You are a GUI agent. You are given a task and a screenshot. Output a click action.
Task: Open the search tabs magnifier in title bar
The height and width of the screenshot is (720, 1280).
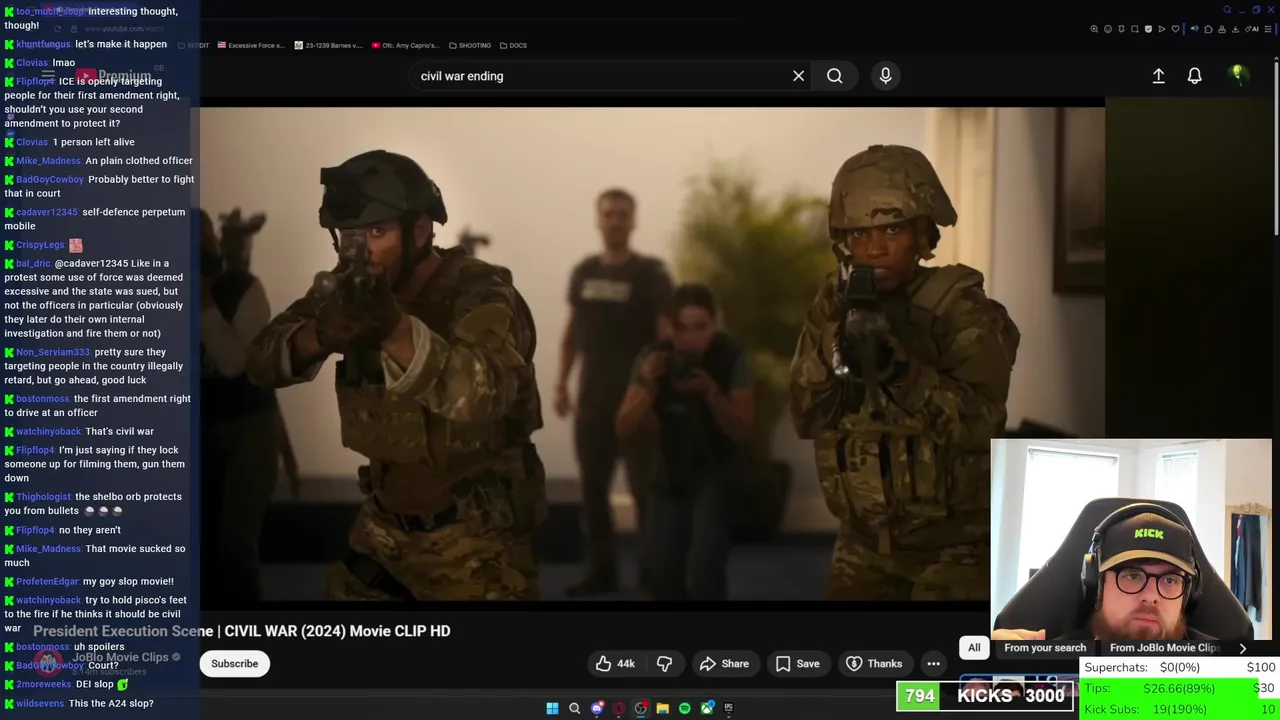tap(1227, 10)
